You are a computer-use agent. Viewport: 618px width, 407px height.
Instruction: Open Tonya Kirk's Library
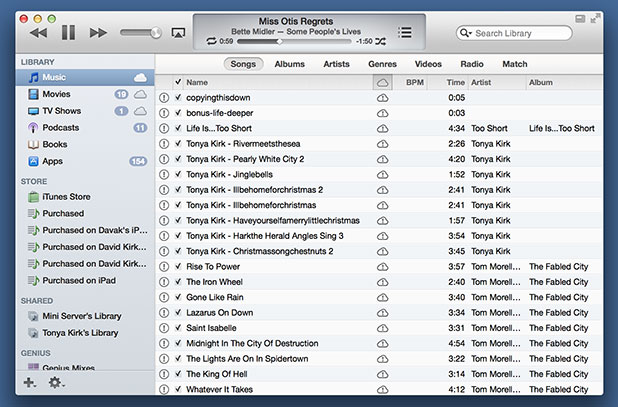click(x=85, y=333)
